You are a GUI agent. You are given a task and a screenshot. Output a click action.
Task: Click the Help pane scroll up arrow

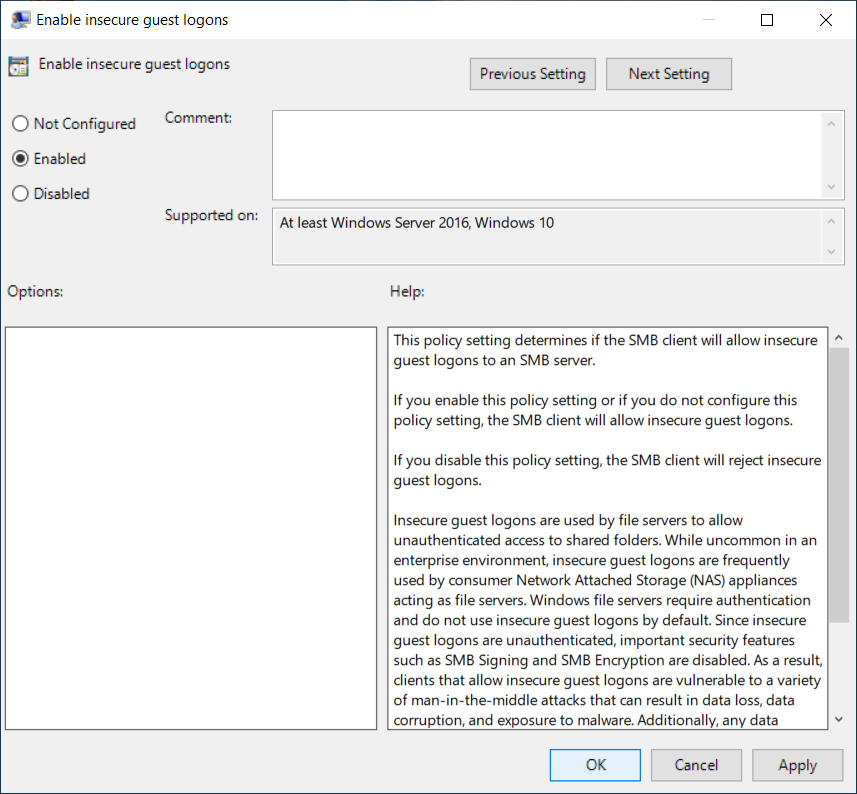838,338
